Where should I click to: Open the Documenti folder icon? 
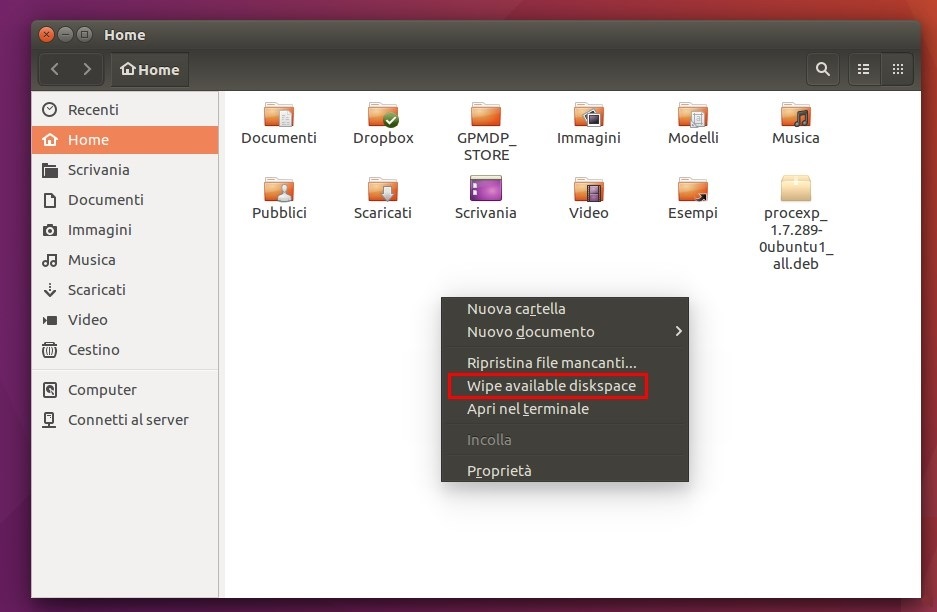(278, 115)
